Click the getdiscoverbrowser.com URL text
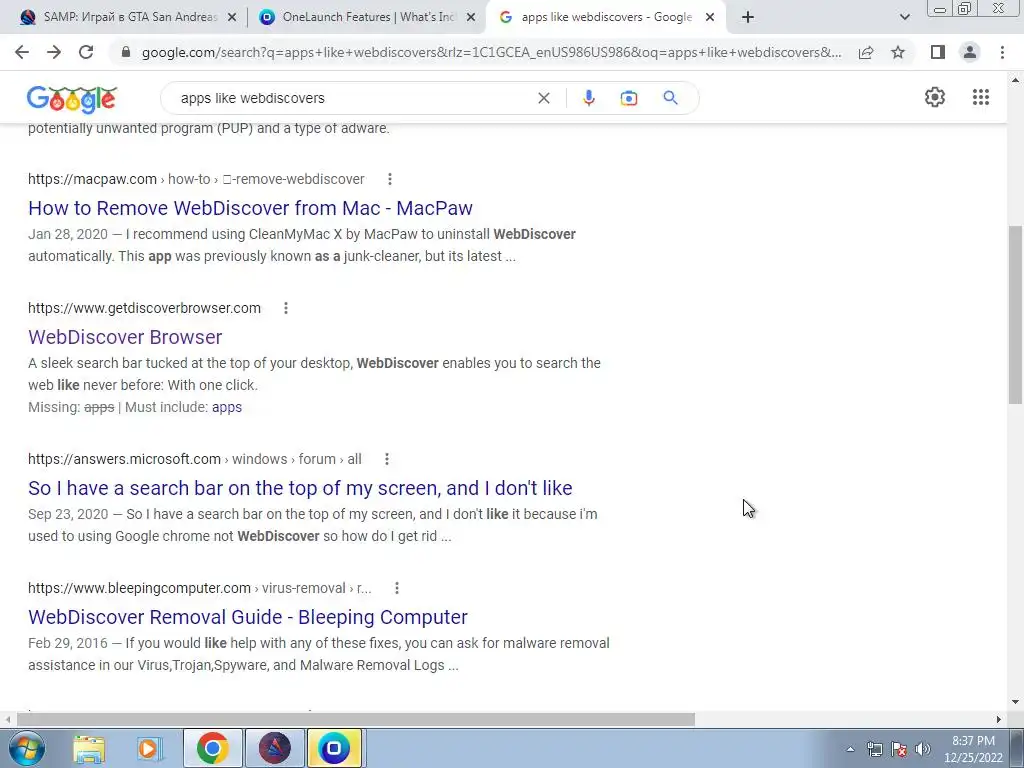 [x=144, y=308]
